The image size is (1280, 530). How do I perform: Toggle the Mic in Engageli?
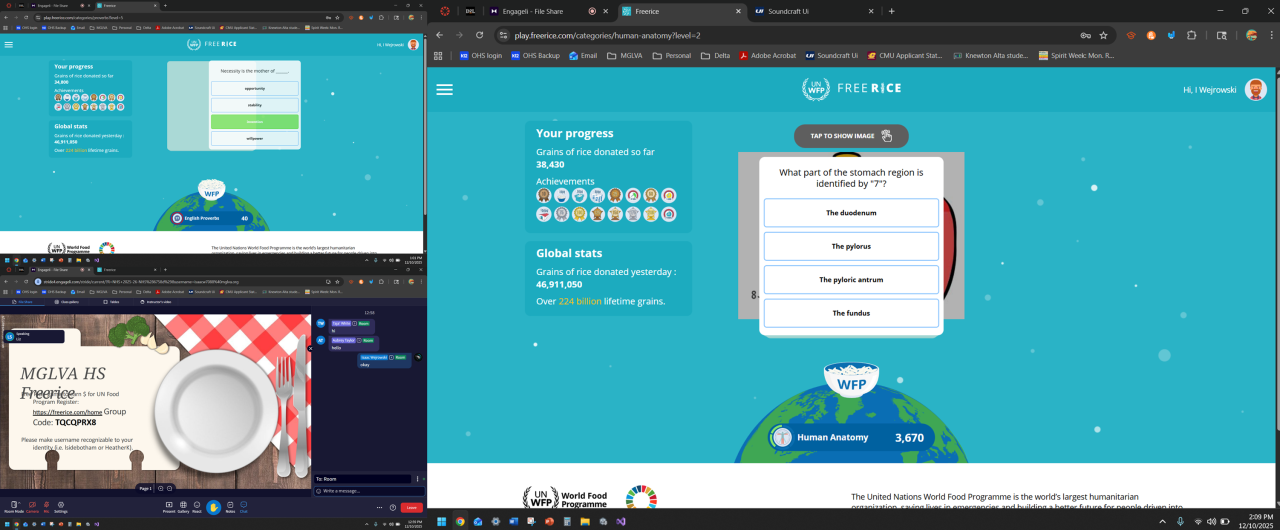click(46, 507)
